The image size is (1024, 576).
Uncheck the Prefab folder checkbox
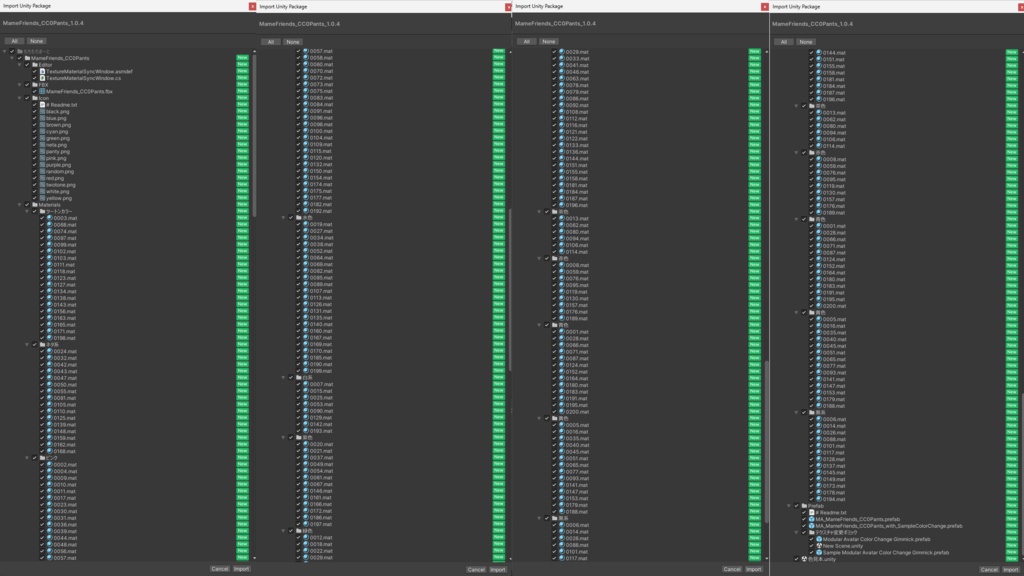797,505
